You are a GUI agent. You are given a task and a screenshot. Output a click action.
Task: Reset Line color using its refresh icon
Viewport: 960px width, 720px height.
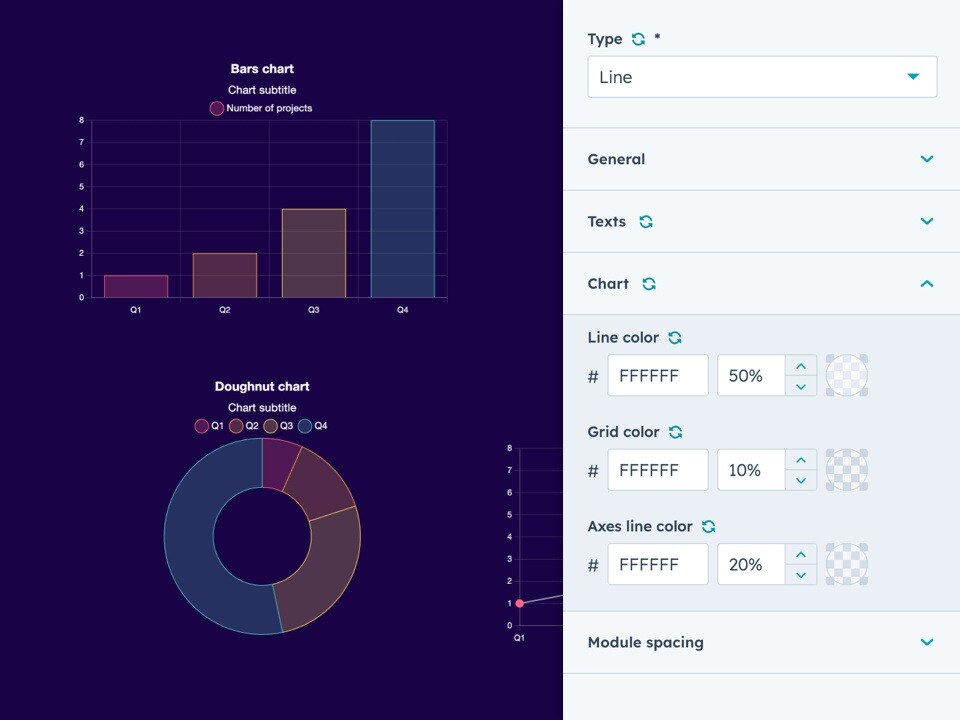click(x=675, y=338)
